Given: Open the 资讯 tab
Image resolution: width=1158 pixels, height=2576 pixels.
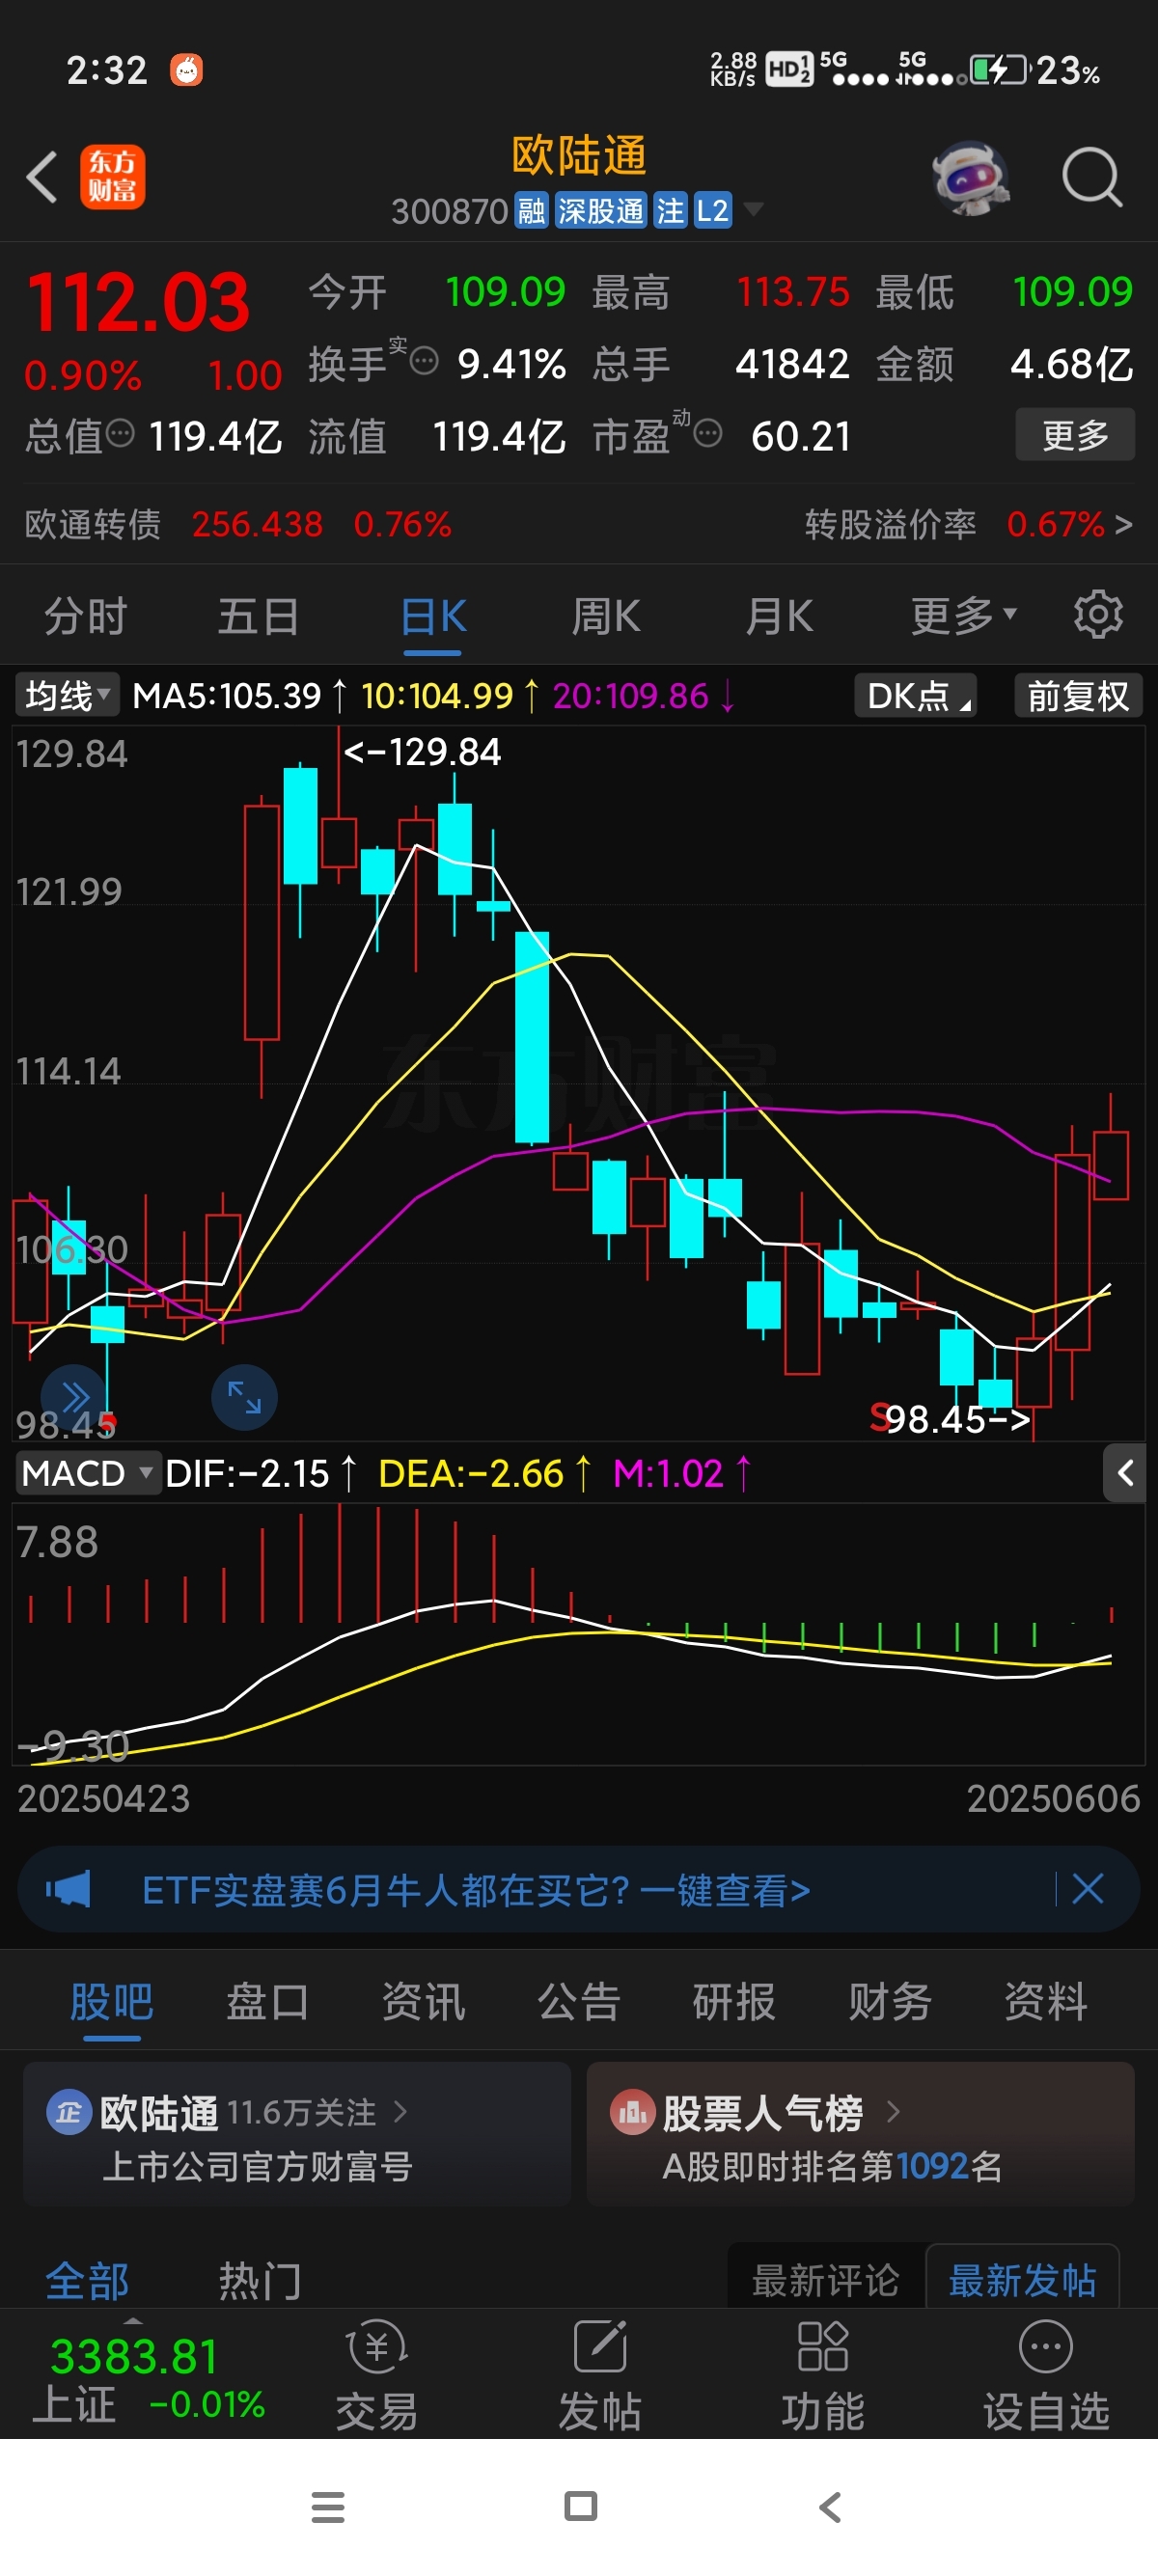Looking at the screenshot, I should click(x=423, y=2001).
